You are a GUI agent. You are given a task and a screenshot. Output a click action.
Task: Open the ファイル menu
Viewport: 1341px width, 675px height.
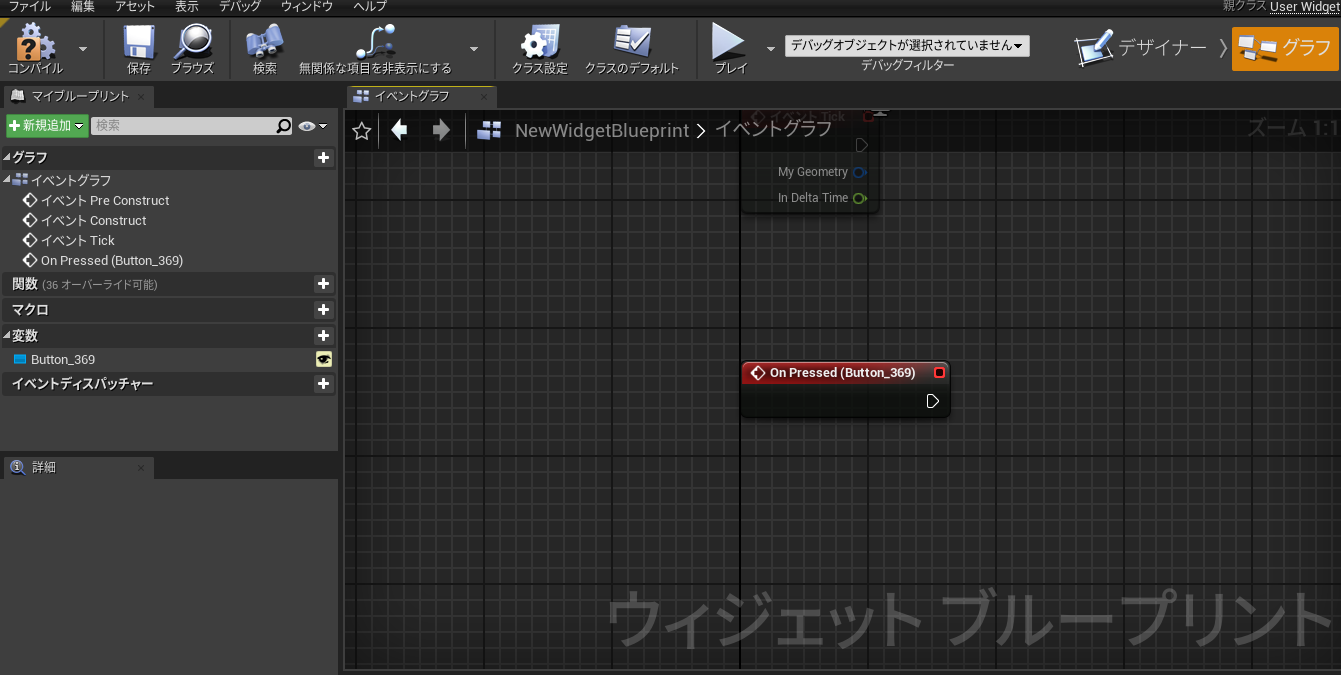(x=30, y=6)
